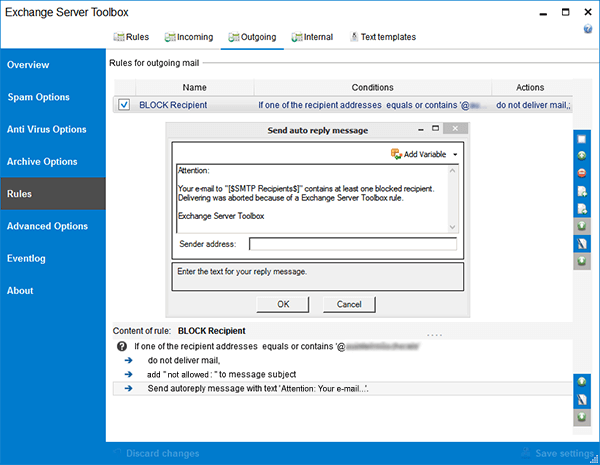Click 'do not deliver mail,;' actions cell
Viewport: 600px width, 465px height.
(533, 105)
